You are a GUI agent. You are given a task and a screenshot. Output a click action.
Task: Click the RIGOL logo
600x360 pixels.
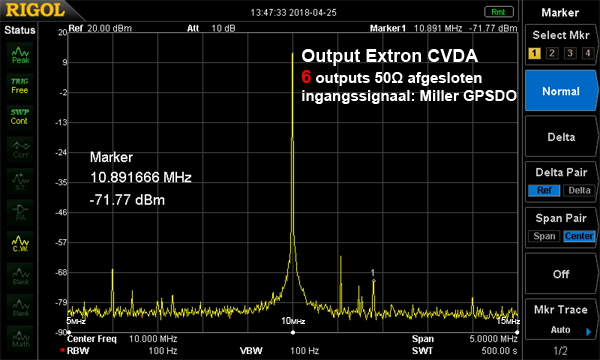point(35,10)
